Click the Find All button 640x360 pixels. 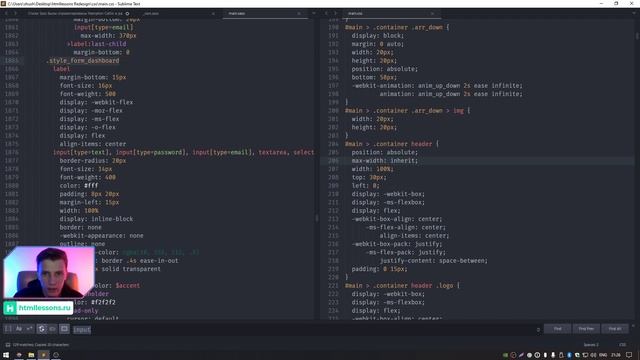coord(615,329)
